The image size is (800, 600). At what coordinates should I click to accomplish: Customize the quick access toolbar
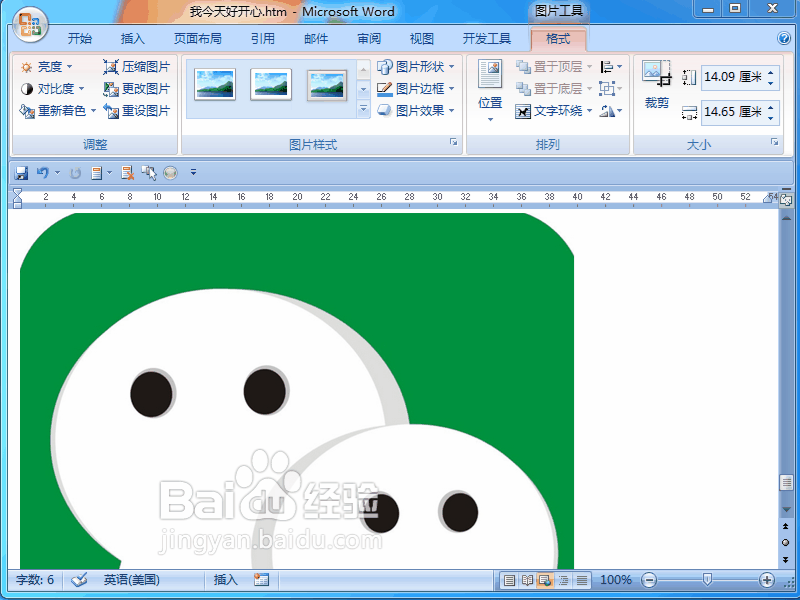pos(193,172)
